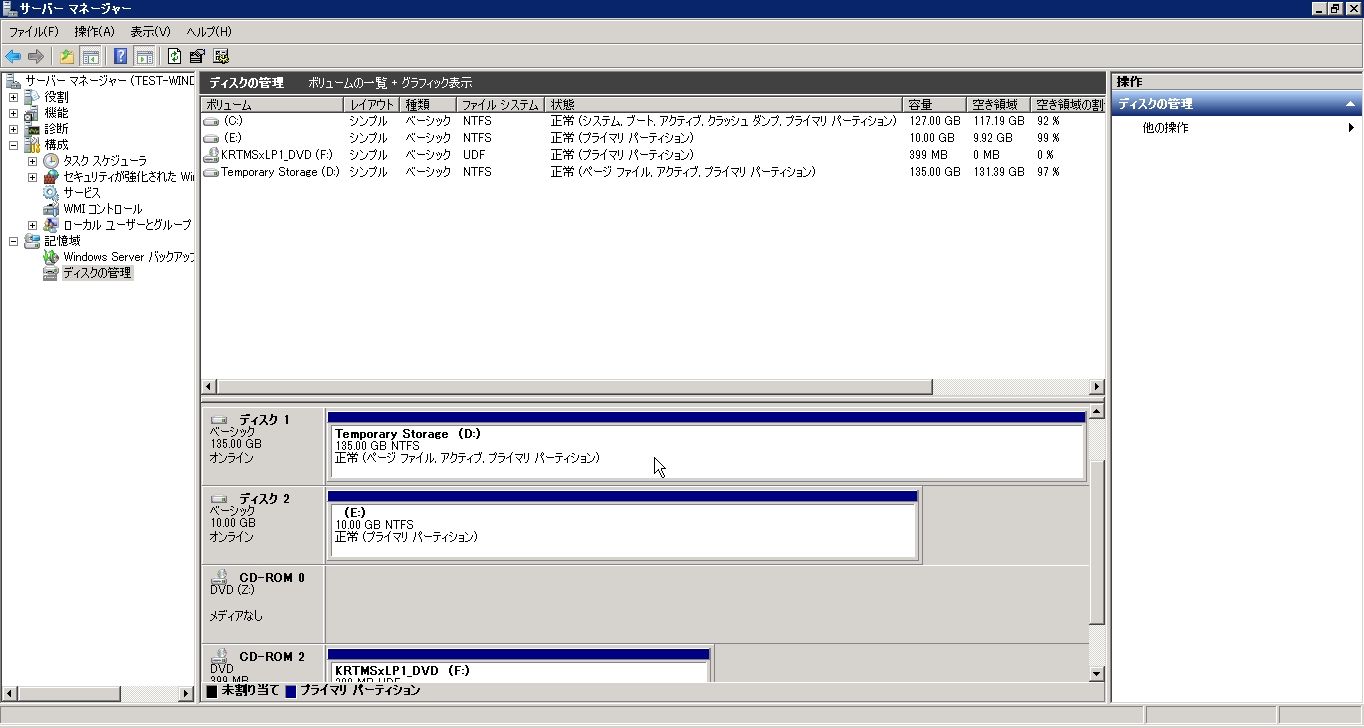Click the 診断 icon in the tree
Viewport: 1364px width, 728px height.
(32, 129)
